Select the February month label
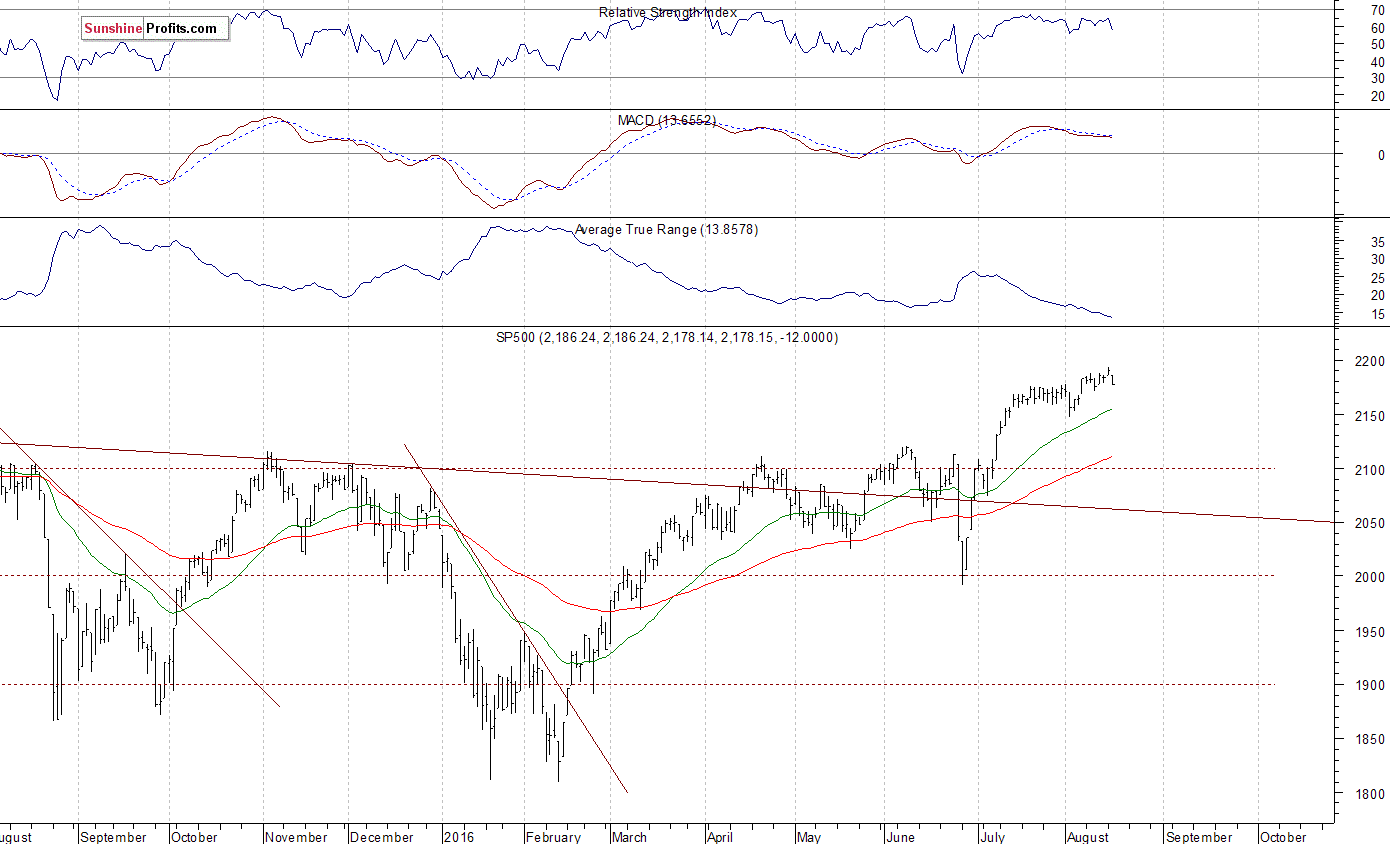 (x=553, y=837)
